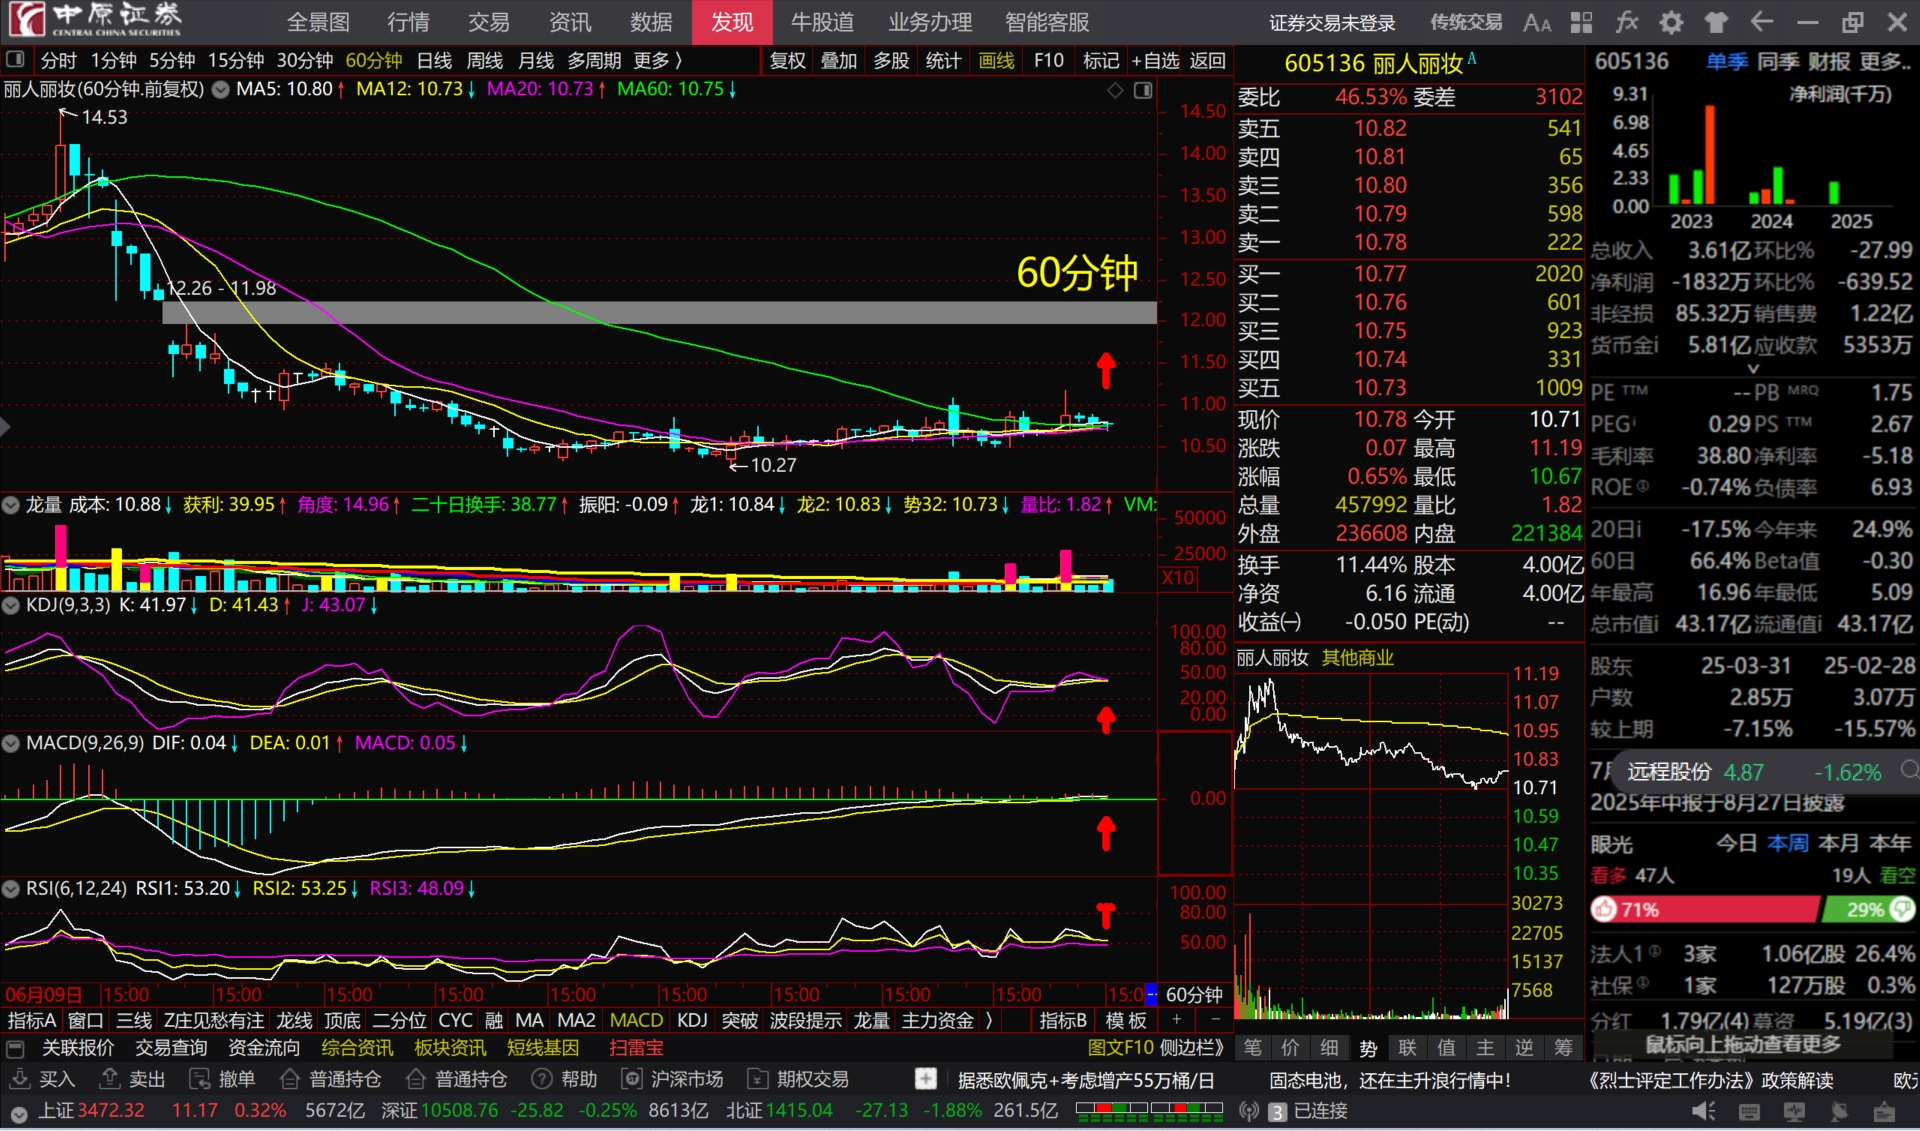
Task: Click the toolbox icon in status bar
Action: [1884, 1111]
